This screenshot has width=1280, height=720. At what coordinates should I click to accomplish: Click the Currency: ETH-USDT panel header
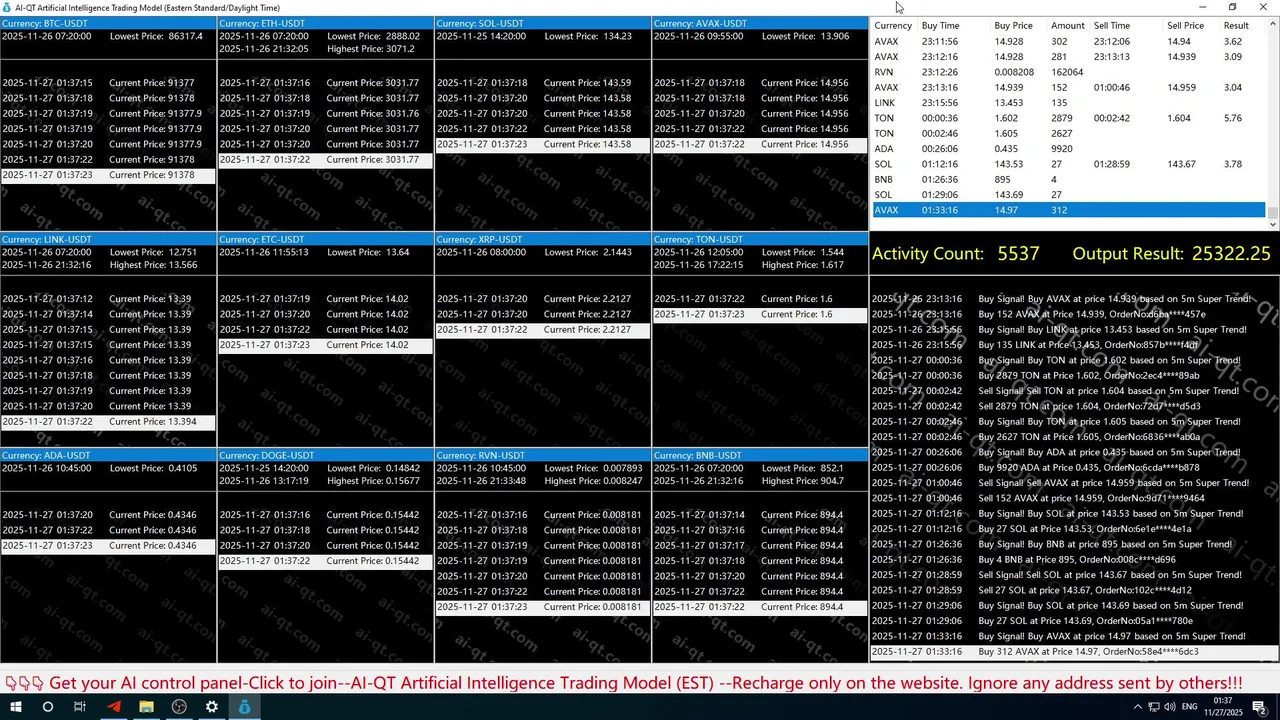325,23
